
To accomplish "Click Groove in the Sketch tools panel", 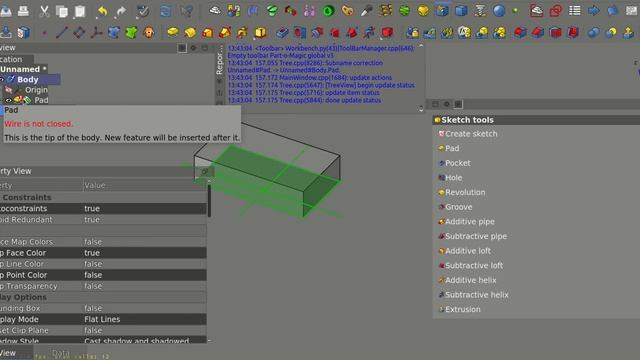I will point(458,207).
